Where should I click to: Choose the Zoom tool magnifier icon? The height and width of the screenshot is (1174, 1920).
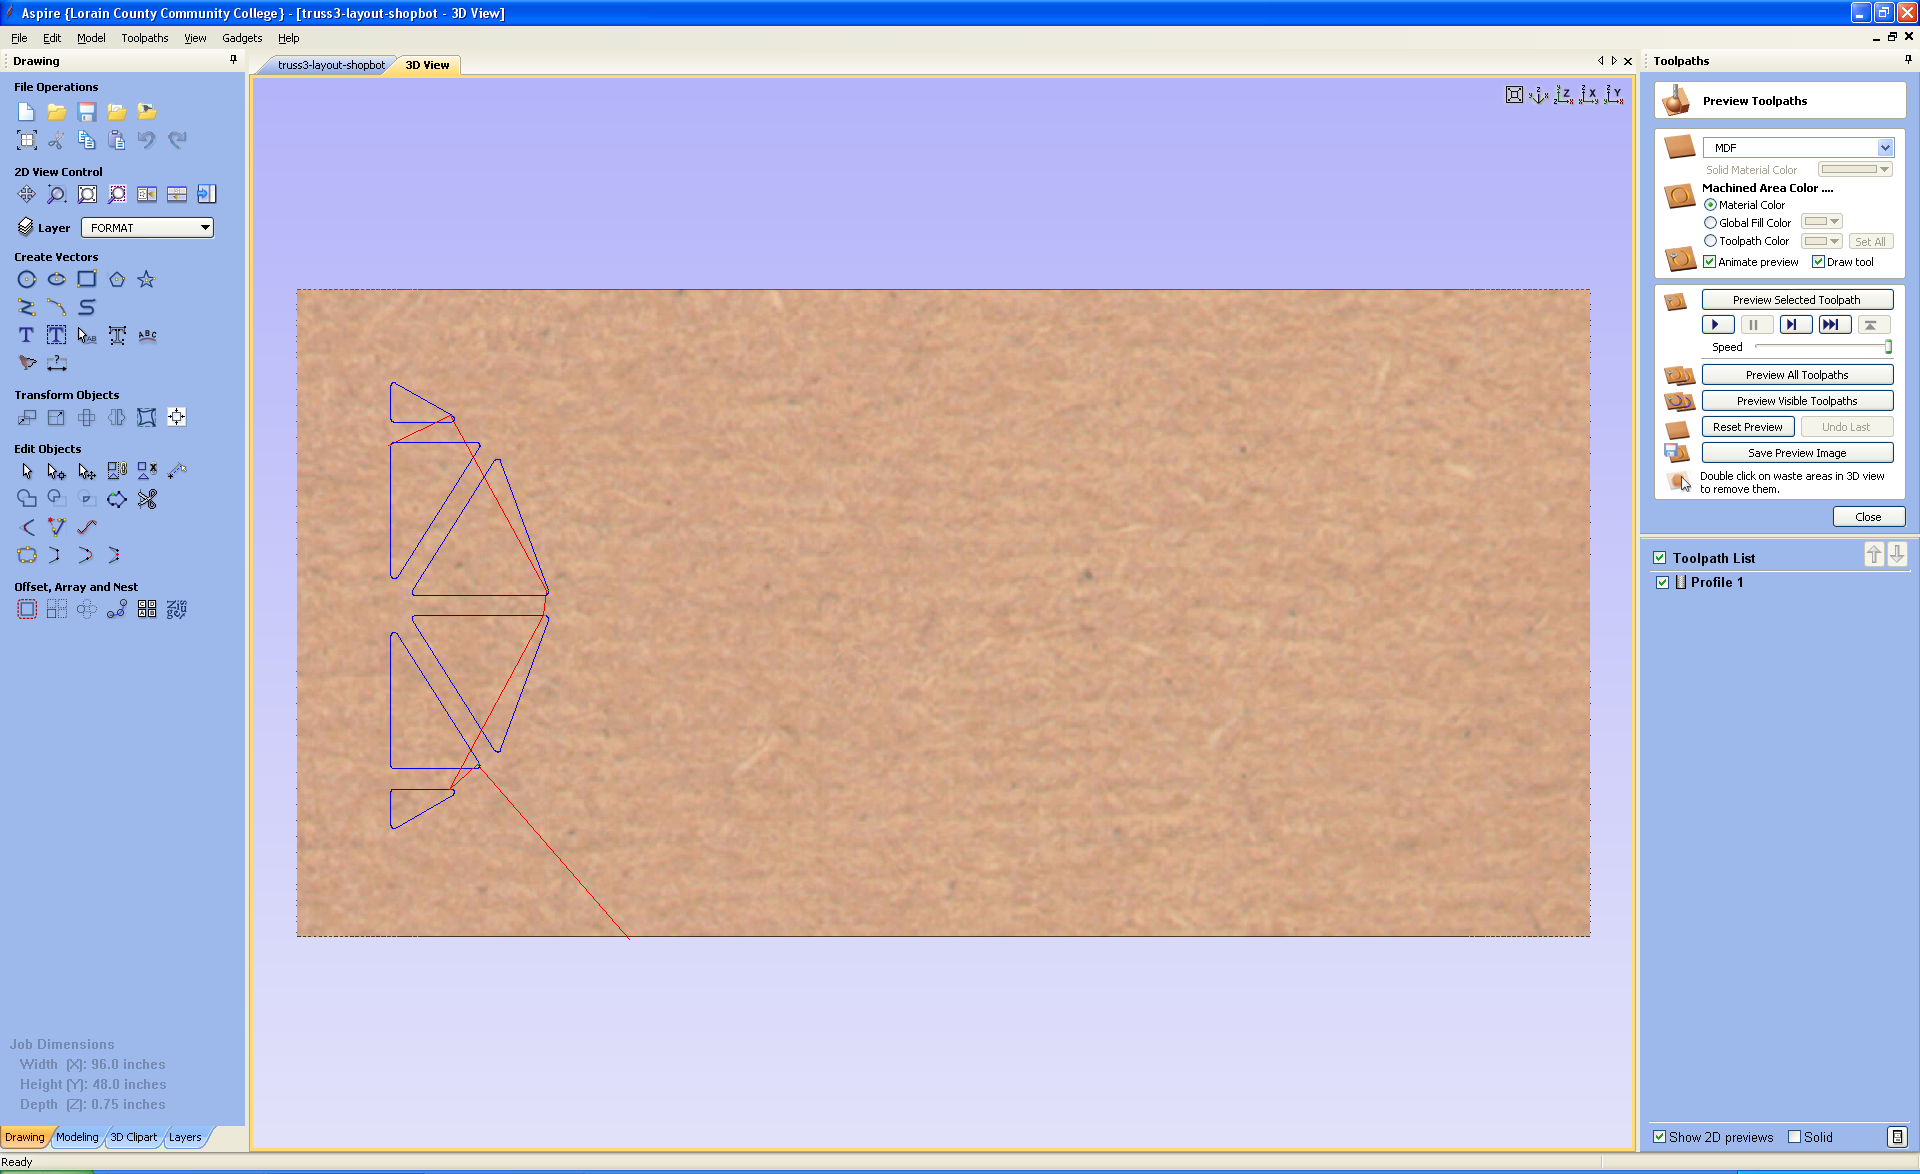tap(57, 194)
